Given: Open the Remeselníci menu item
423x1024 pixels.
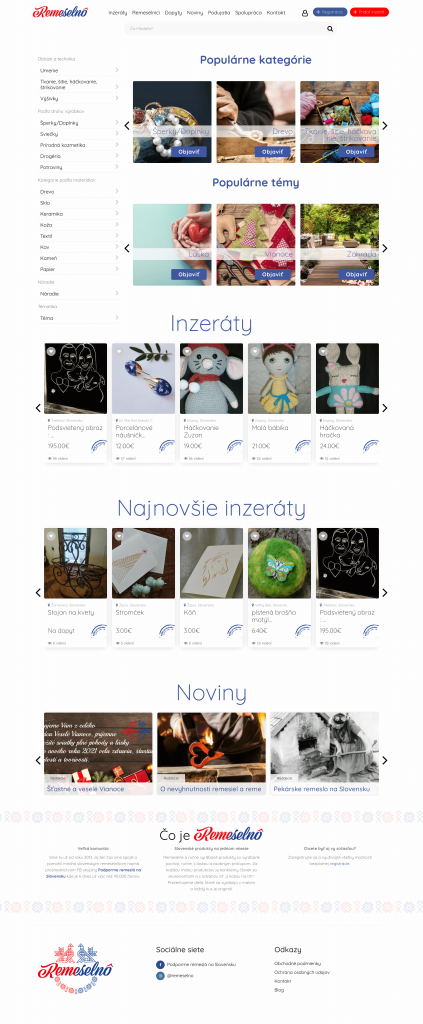Looking at the screenshot, I should tap(146, 12).
